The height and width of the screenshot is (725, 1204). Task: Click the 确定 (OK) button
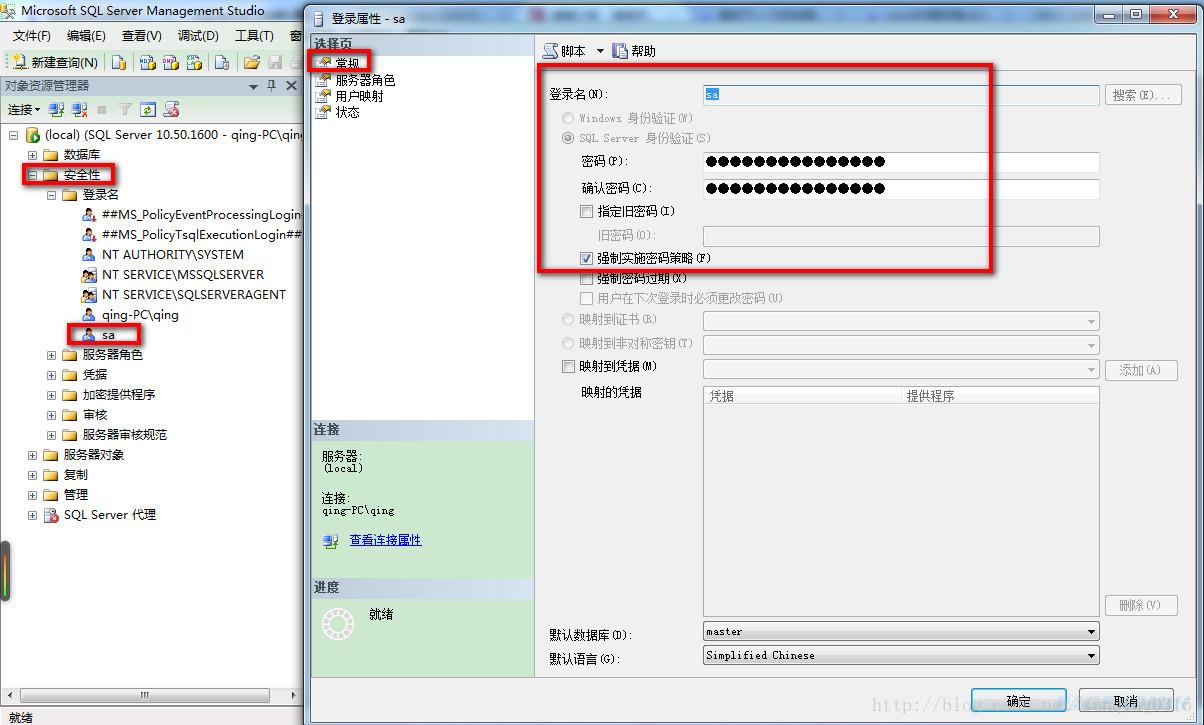coord(1019,701)
